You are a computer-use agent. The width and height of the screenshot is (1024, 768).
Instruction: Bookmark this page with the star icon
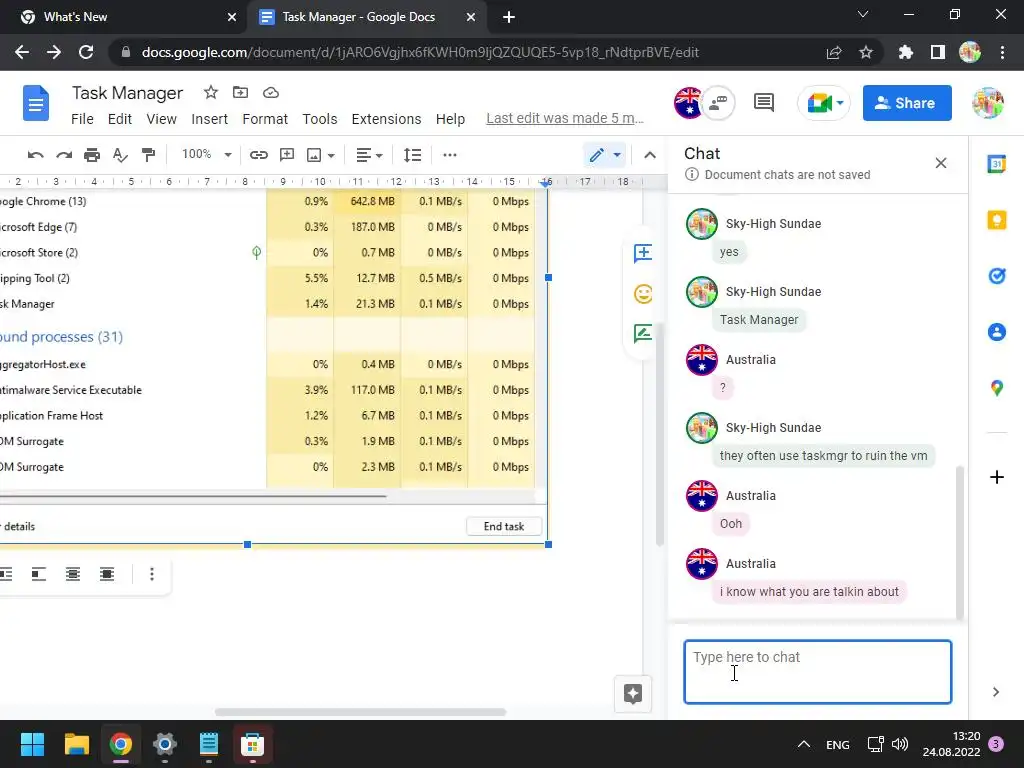point(866,52)
